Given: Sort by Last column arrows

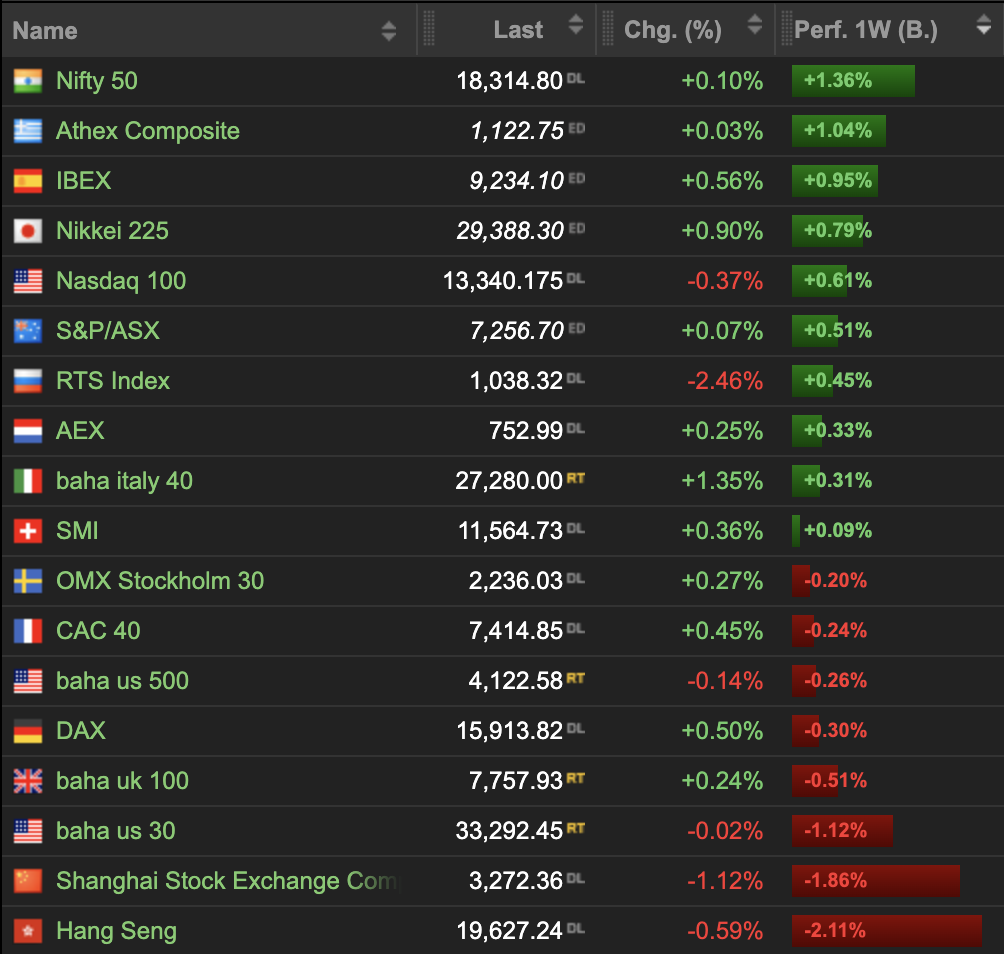Looking at the screenshot, I should (576, 24).
